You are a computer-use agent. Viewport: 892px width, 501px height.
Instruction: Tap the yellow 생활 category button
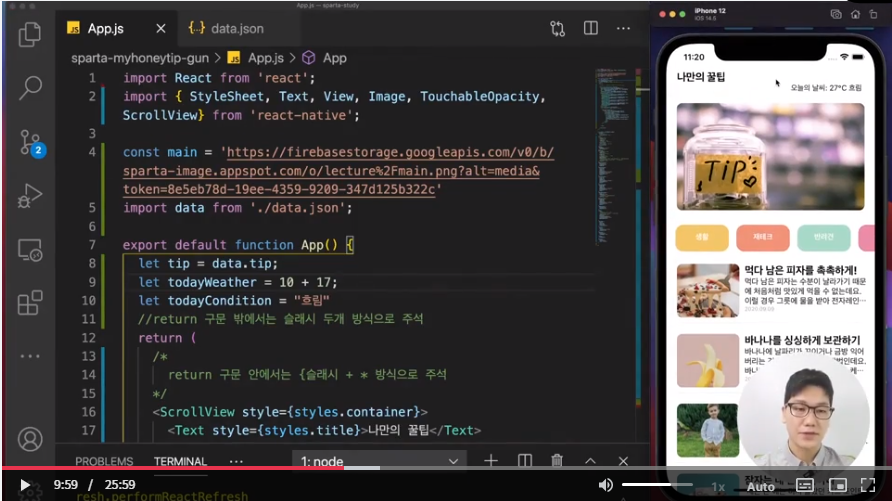pyautogui.click(x=702, y=238)
